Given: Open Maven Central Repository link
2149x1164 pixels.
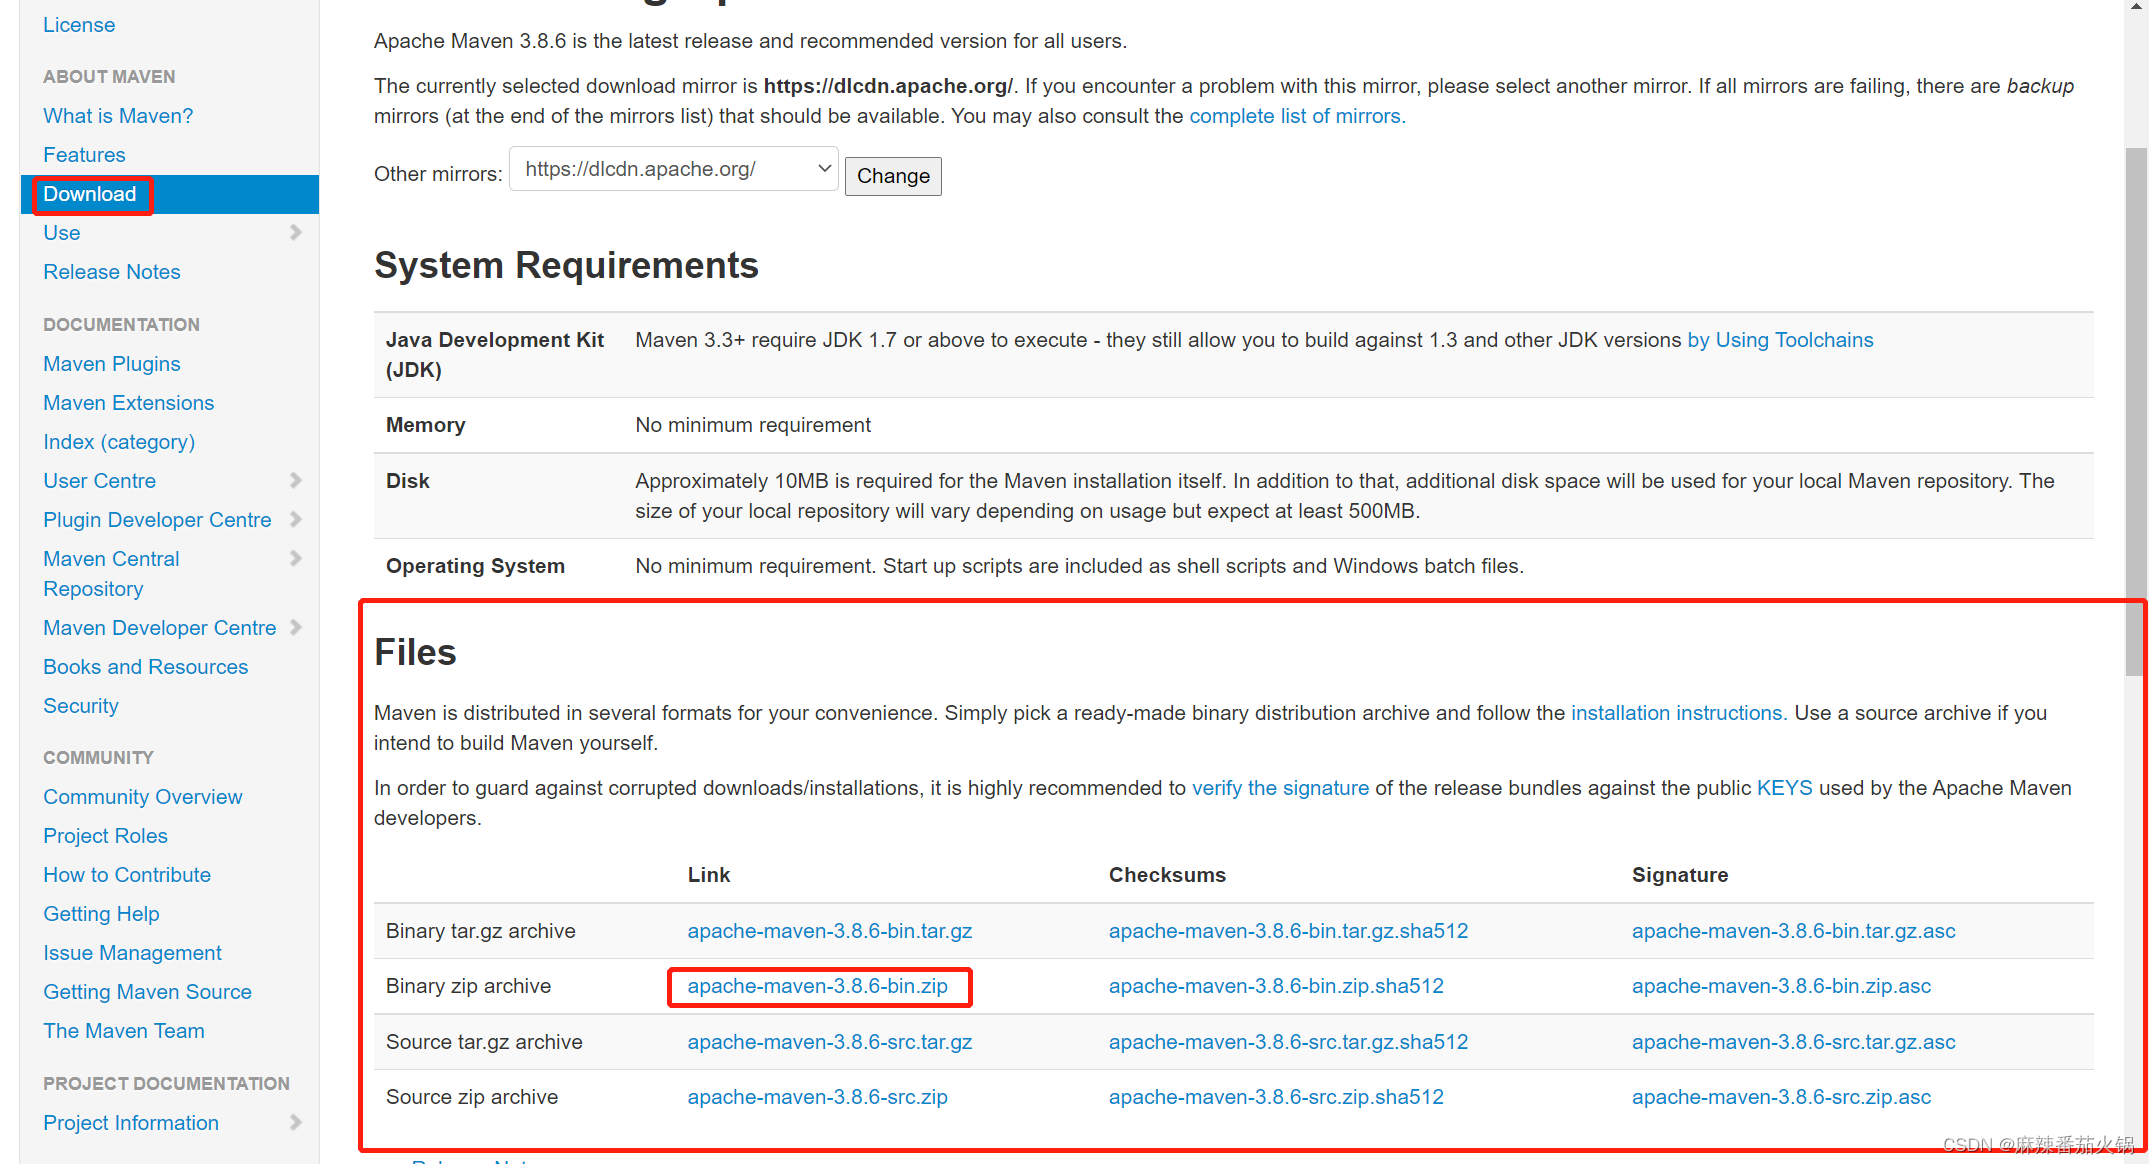Looking at the screenshot, I should coord(112,574).
